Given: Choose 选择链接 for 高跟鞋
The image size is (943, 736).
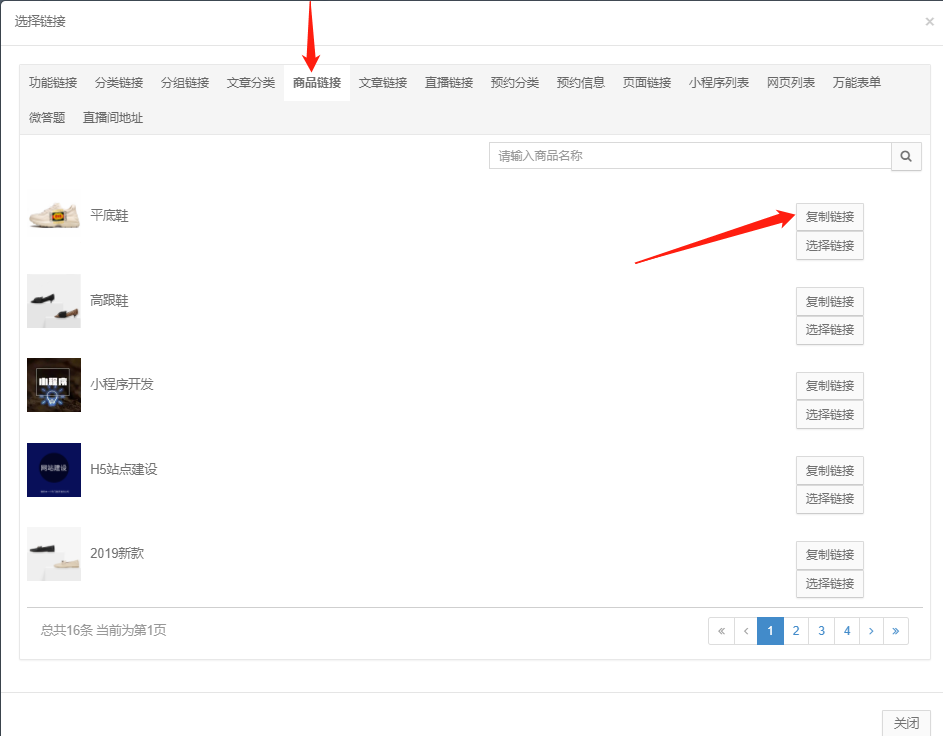Looking at the screenshot, I should point(830,330).
